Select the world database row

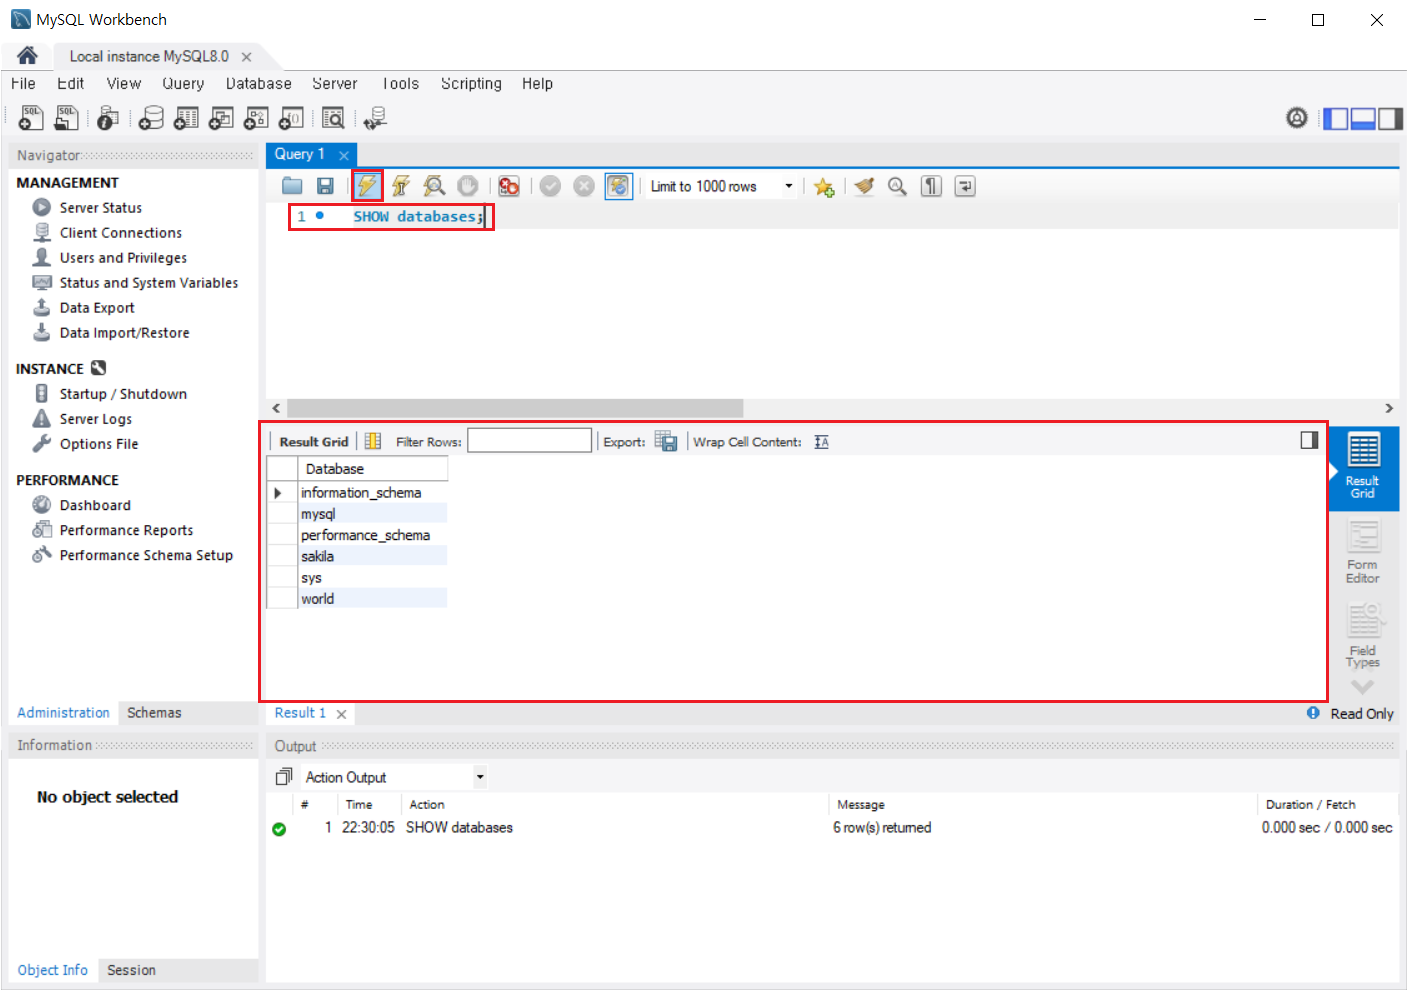pyautogui.click(x=373, y=599)
